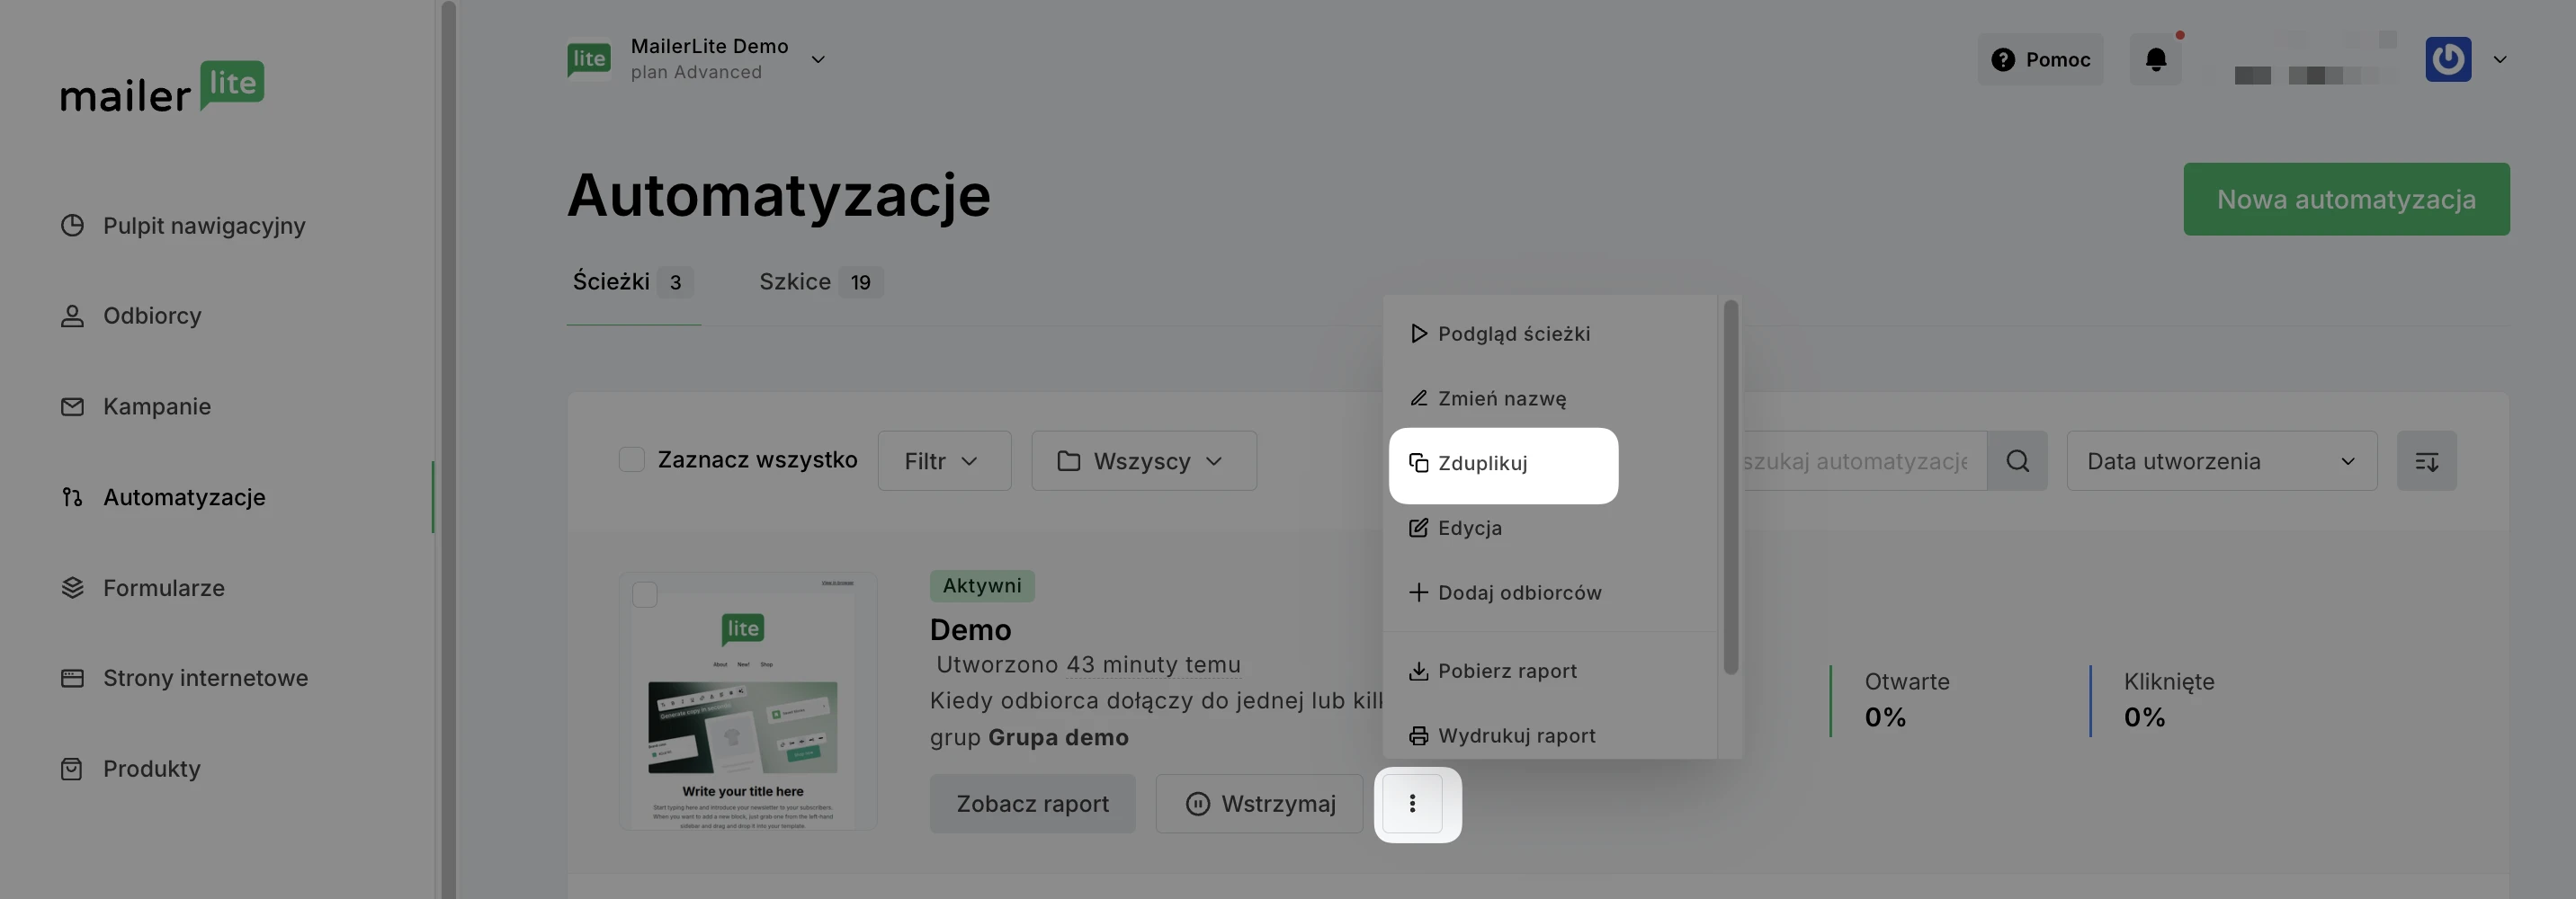The image size is (2576, 899).
Task: Tick the Zaznacz wszystko checkbox
Action: click(632, 460)
